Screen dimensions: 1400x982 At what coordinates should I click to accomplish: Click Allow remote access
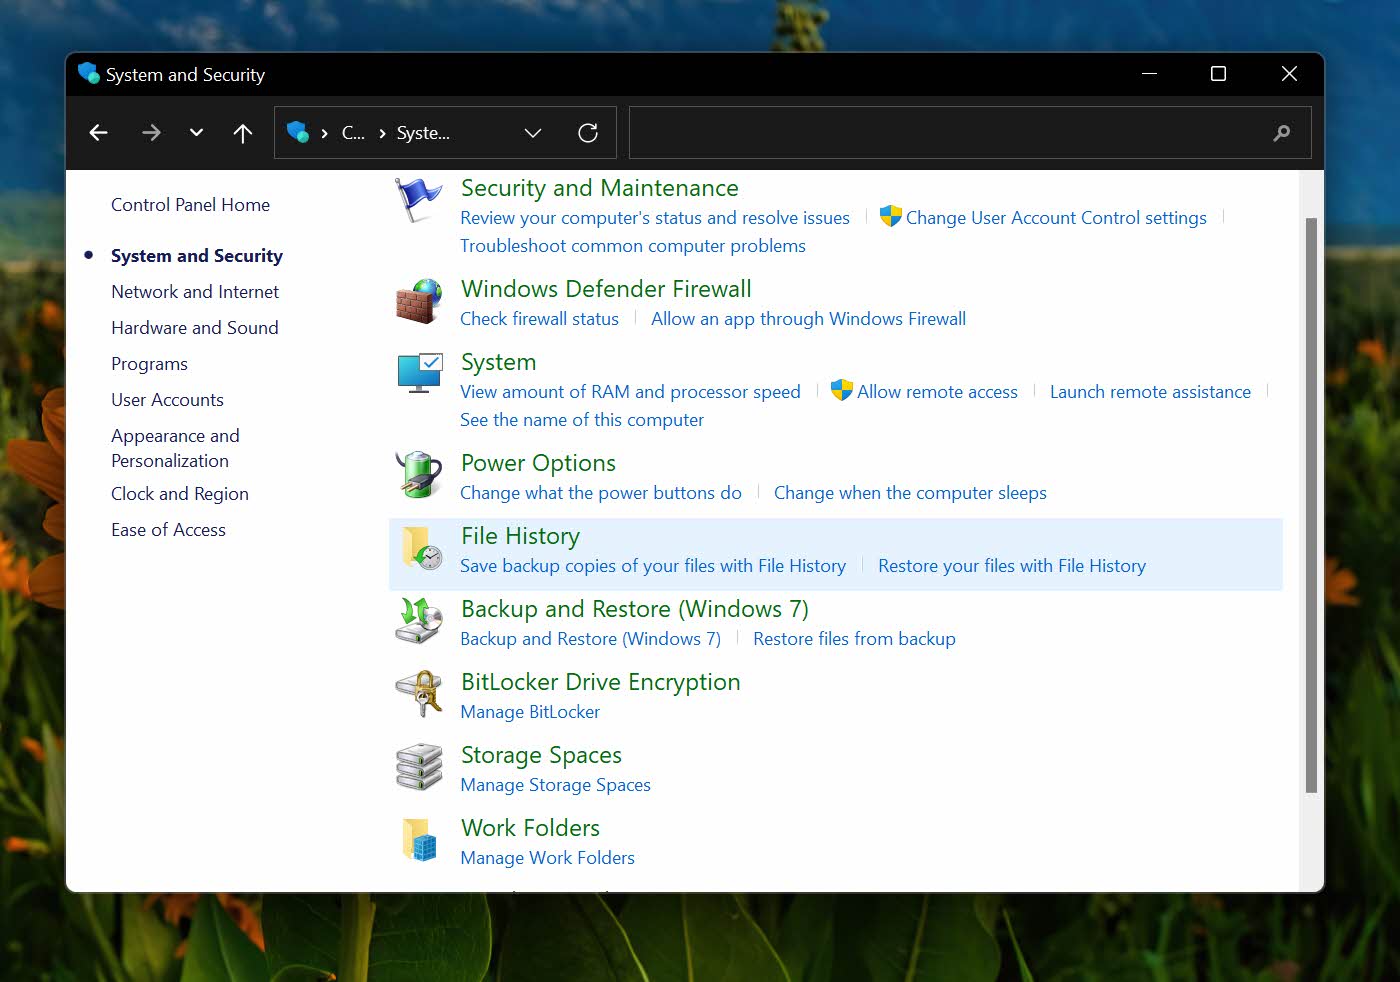point(937,392)
